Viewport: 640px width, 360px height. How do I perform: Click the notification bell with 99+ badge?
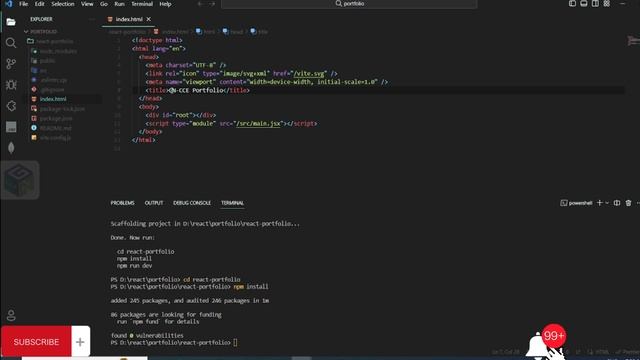tap(545, 341)
